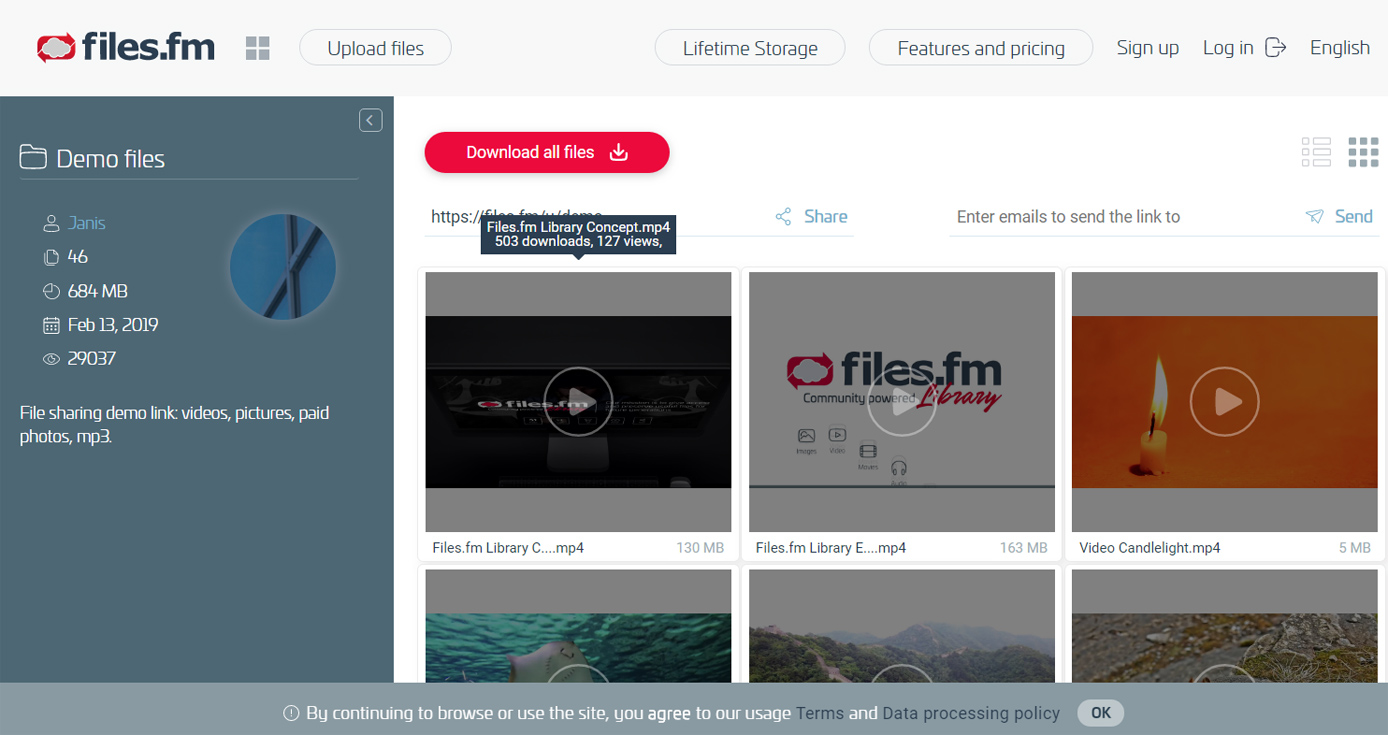Click the 5 MB size label

point(1355,548)
